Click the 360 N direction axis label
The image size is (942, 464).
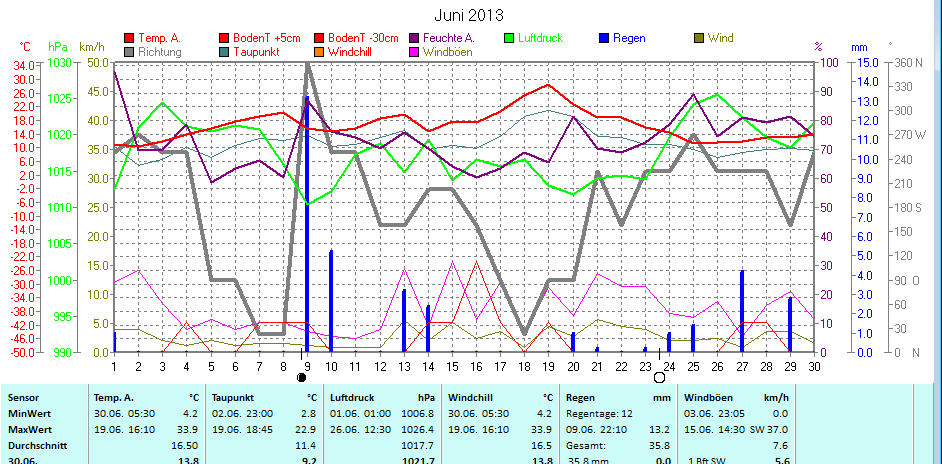(x=909, y=63)
